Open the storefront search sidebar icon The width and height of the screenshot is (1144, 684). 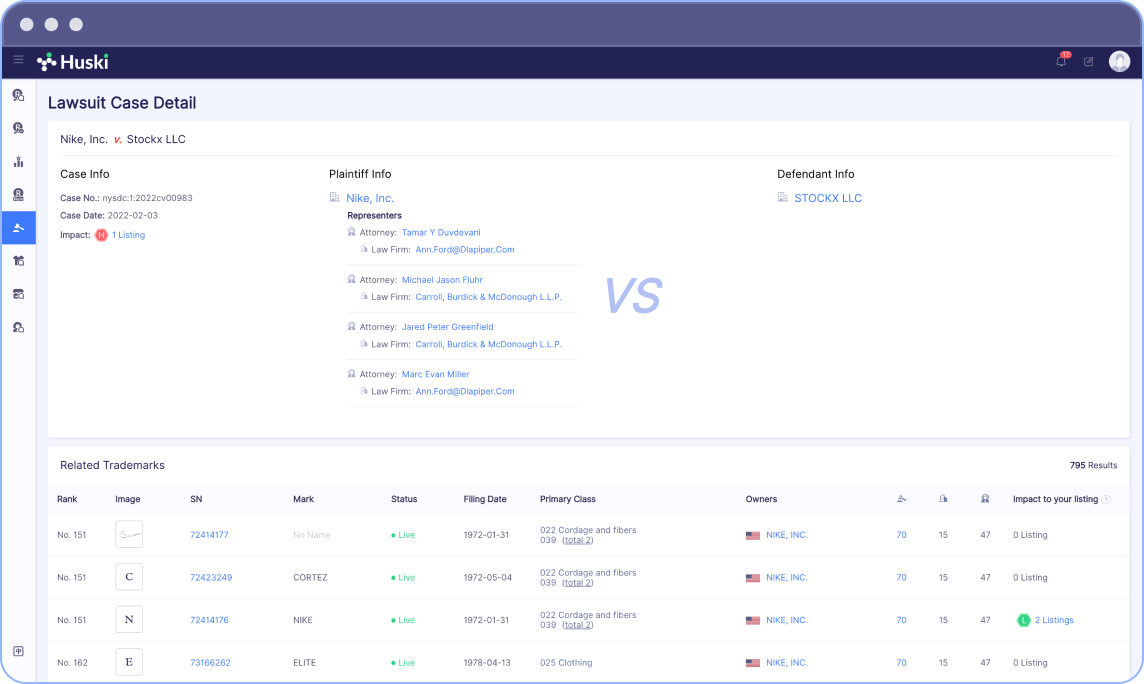(18, 294)
